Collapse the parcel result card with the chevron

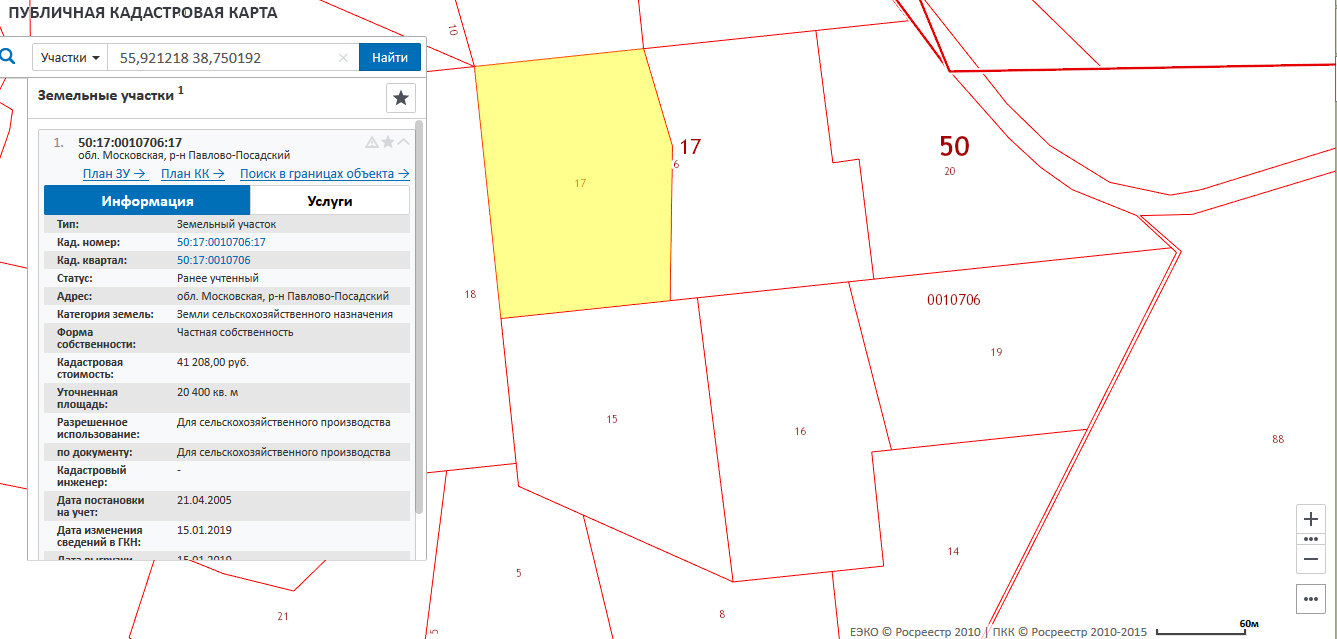[x=404, y=142]
